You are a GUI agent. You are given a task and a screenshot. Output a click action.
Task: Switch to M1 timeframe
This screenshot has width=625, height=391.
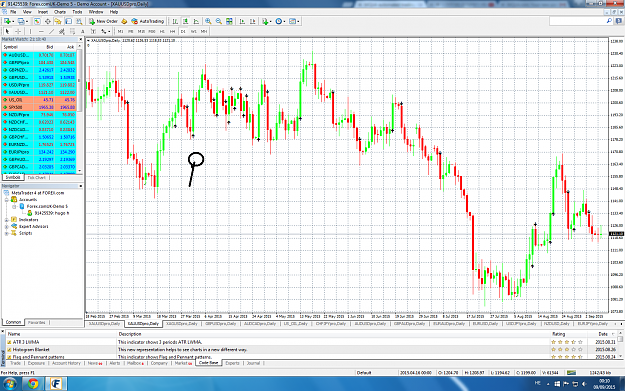coord(120,31)
